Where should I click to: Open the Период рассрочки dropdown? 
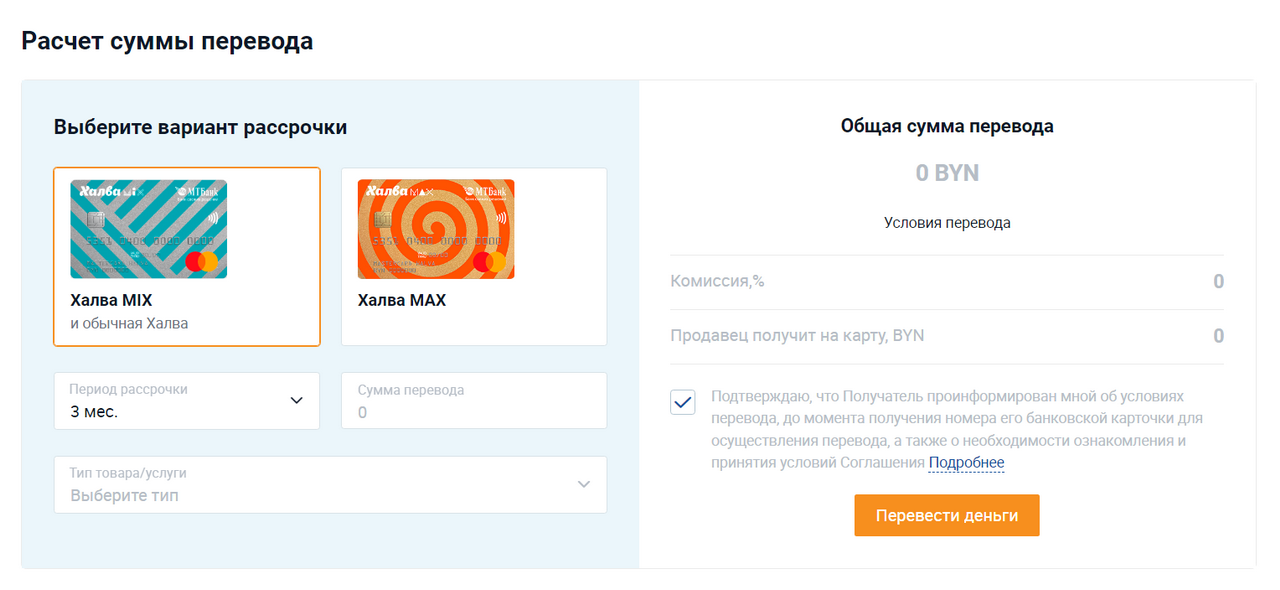(x=186, y=401)
